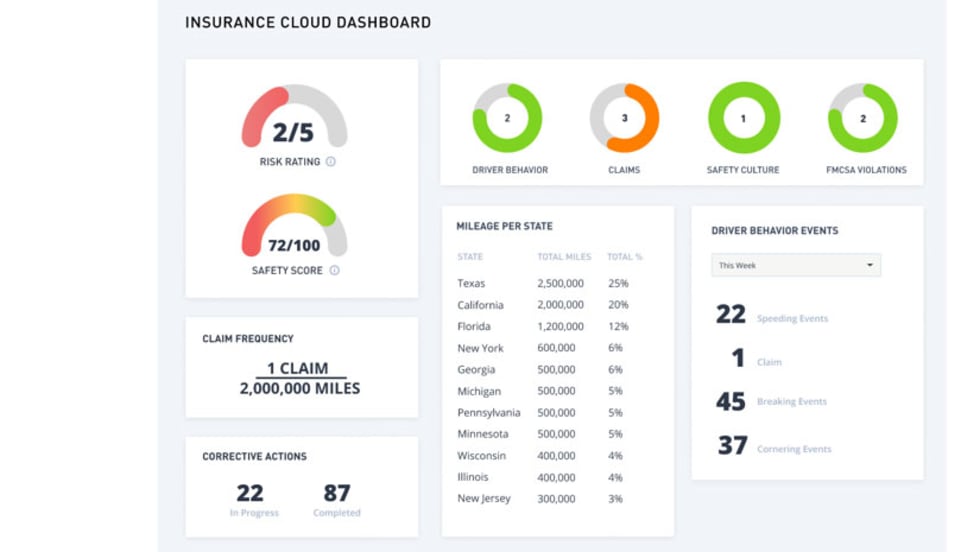Screen dimensions: 980x552
Task: Select the Texas row in mileage table
Action: pyautogui.click(x=552, y=284)
